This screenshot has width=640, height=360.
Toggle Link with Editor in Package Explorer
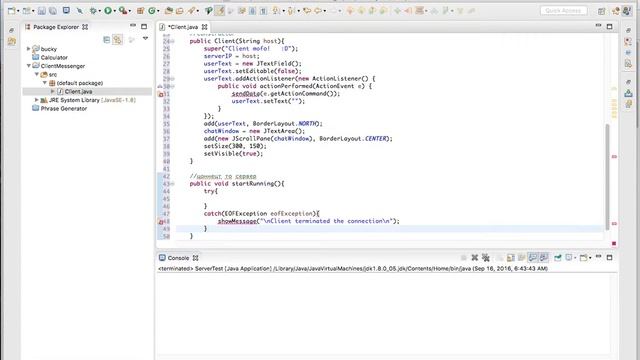point(118,40)
